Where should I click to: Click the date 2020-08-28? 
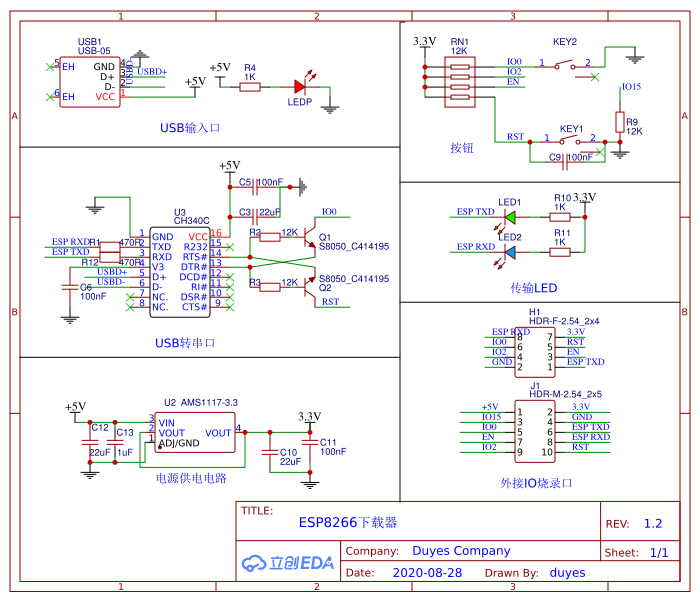tap(427, 573)
